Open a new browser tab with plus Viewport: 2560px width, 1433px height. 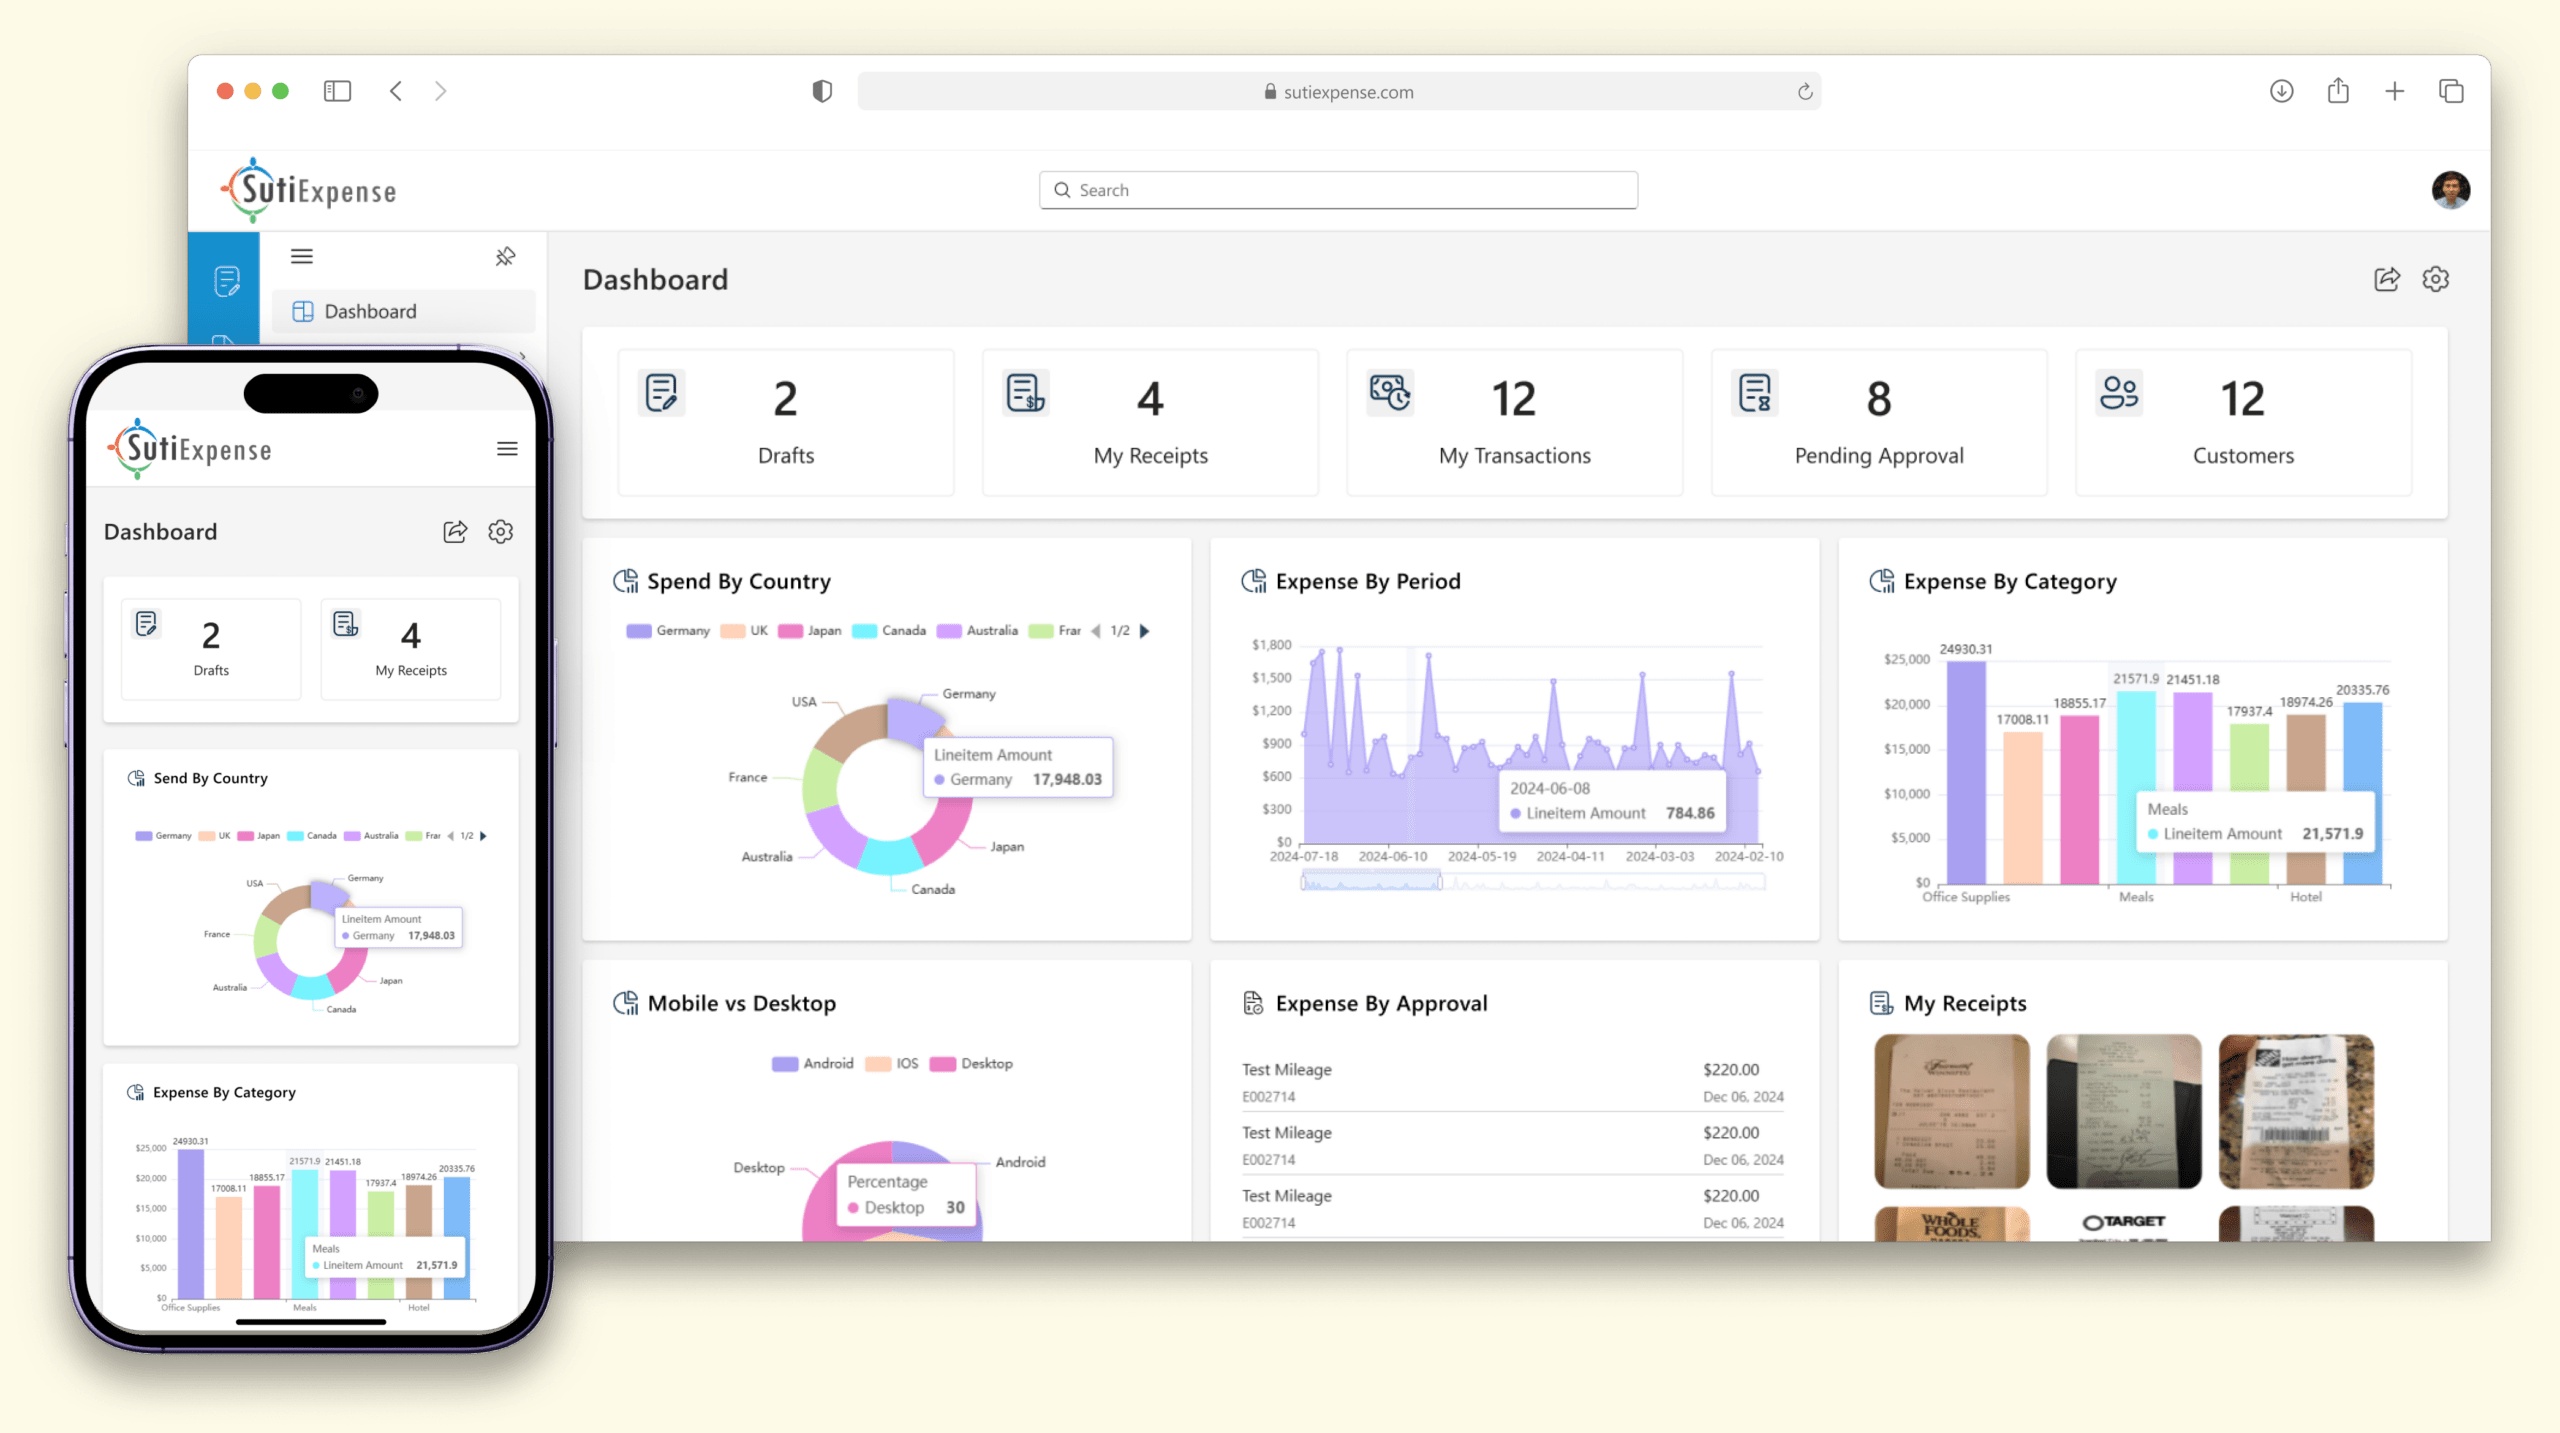2394,91
